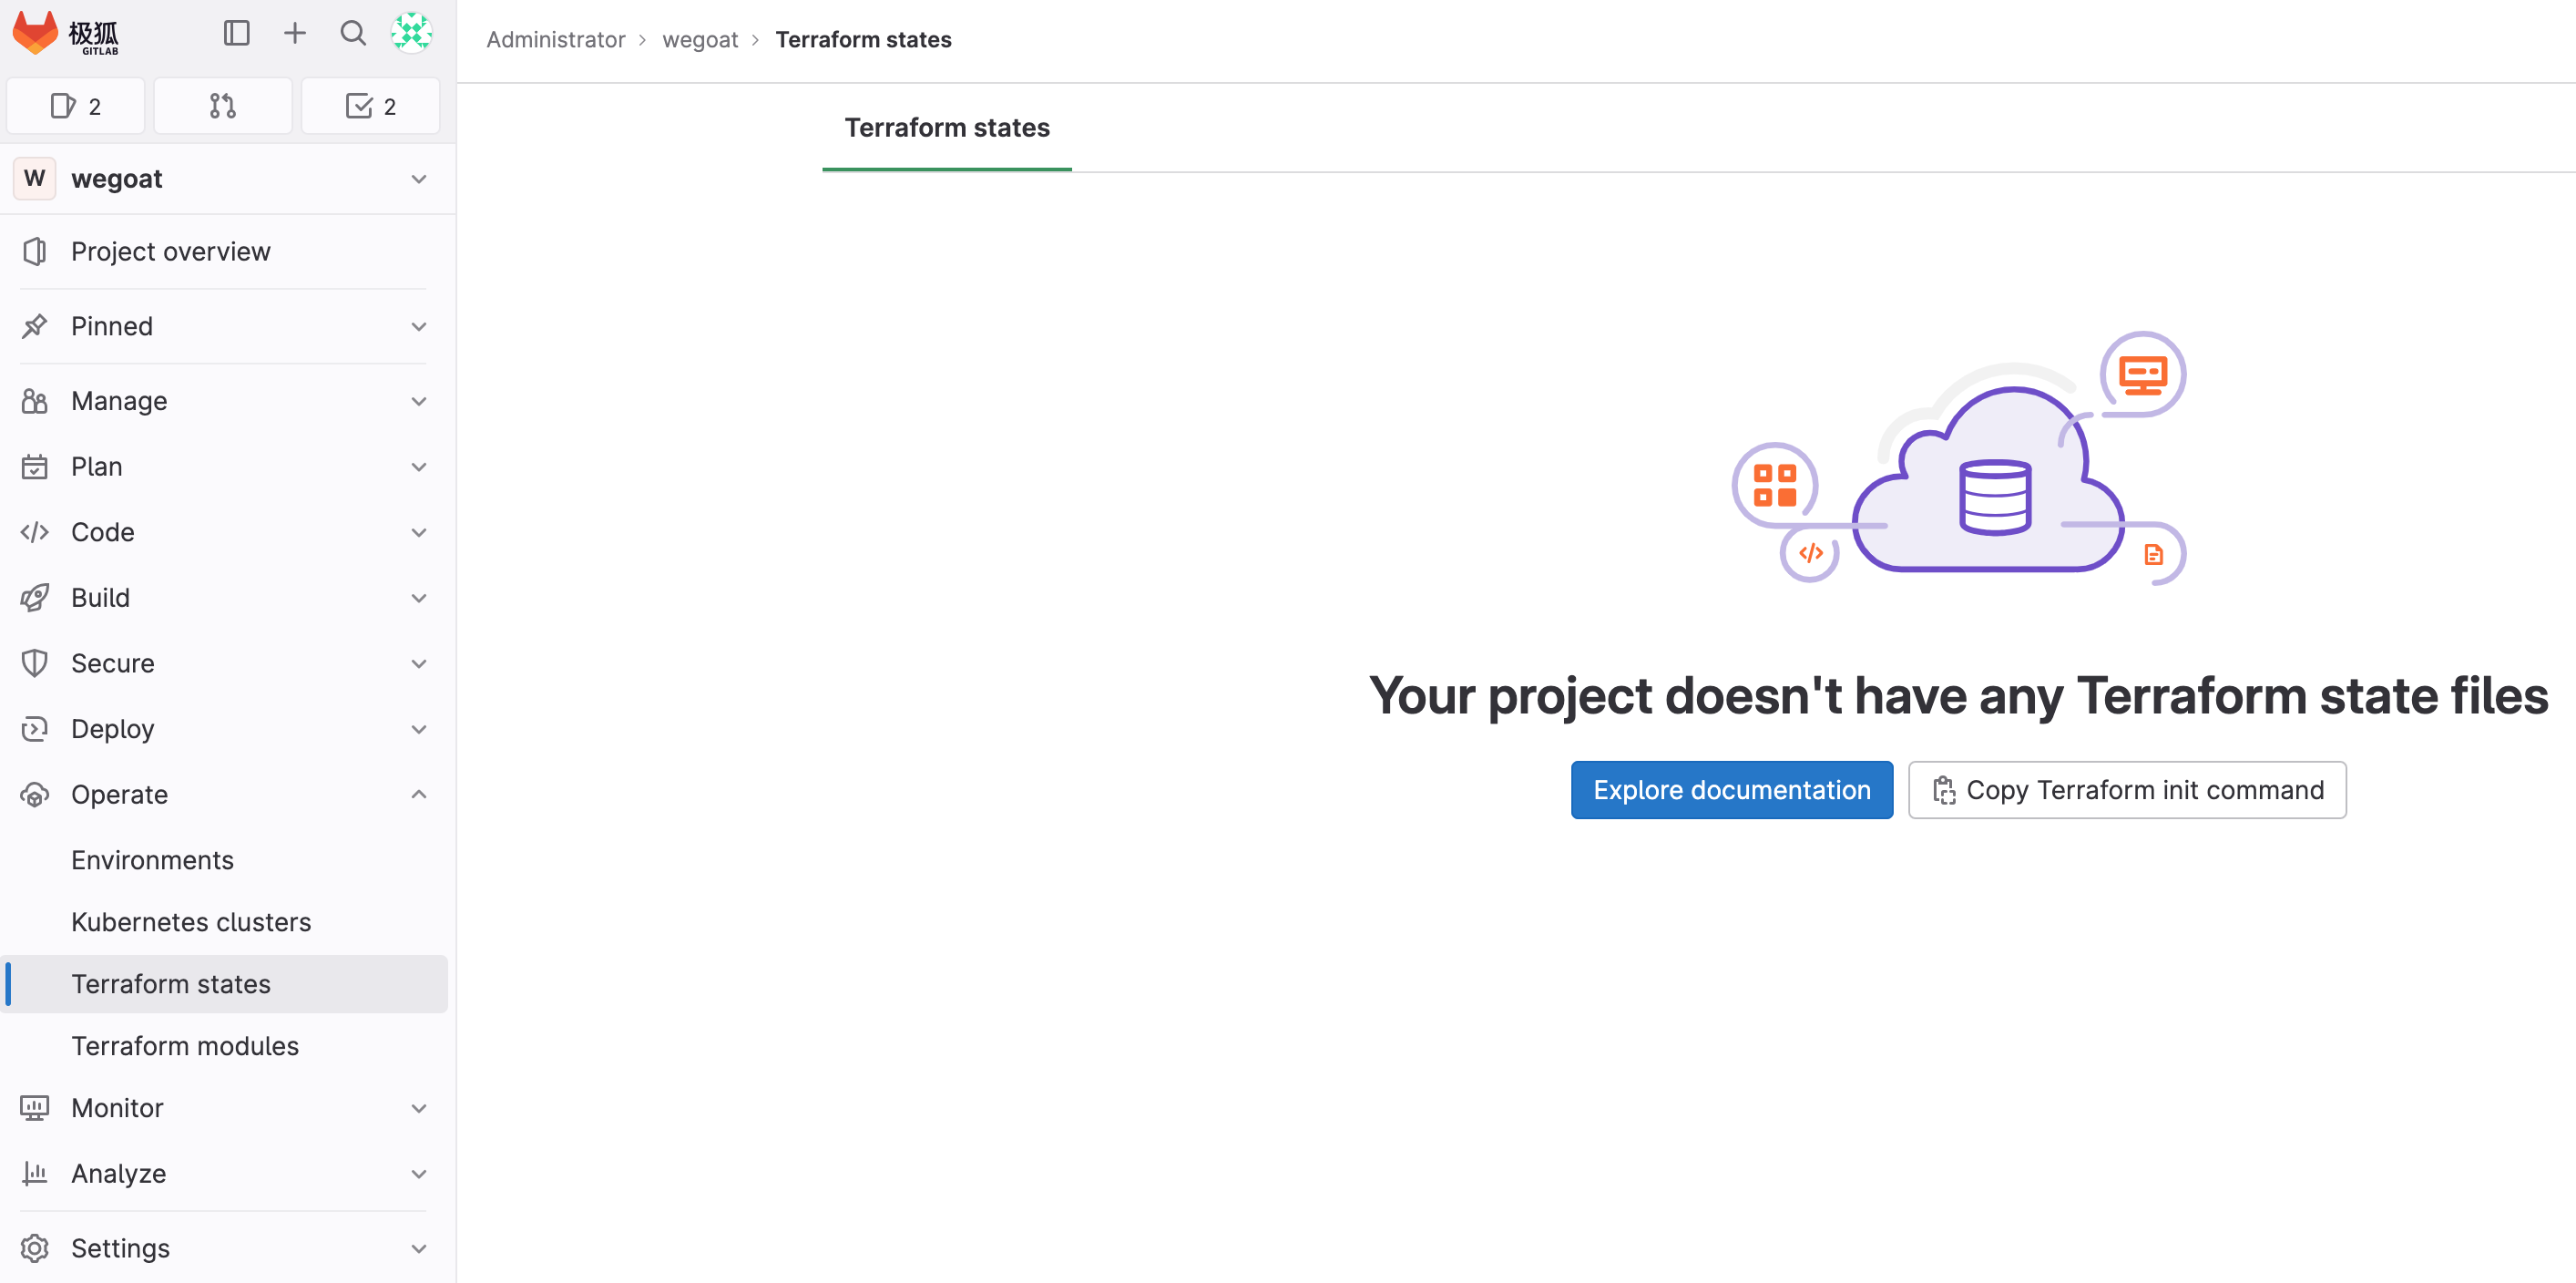Open Project overview in sidebar

pos(171,251)
